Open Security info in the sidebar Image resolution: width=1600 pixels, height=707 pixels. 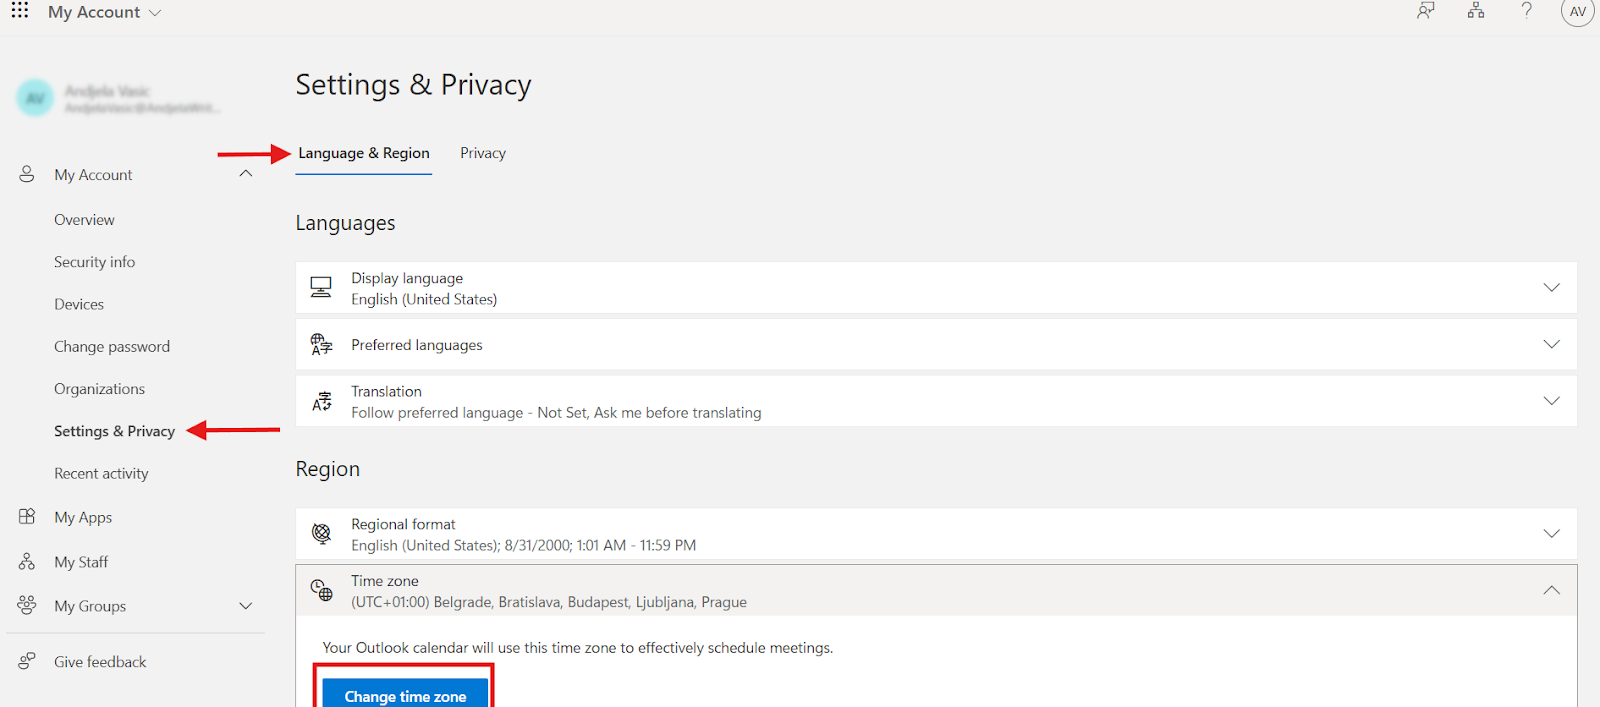(94, 262)
